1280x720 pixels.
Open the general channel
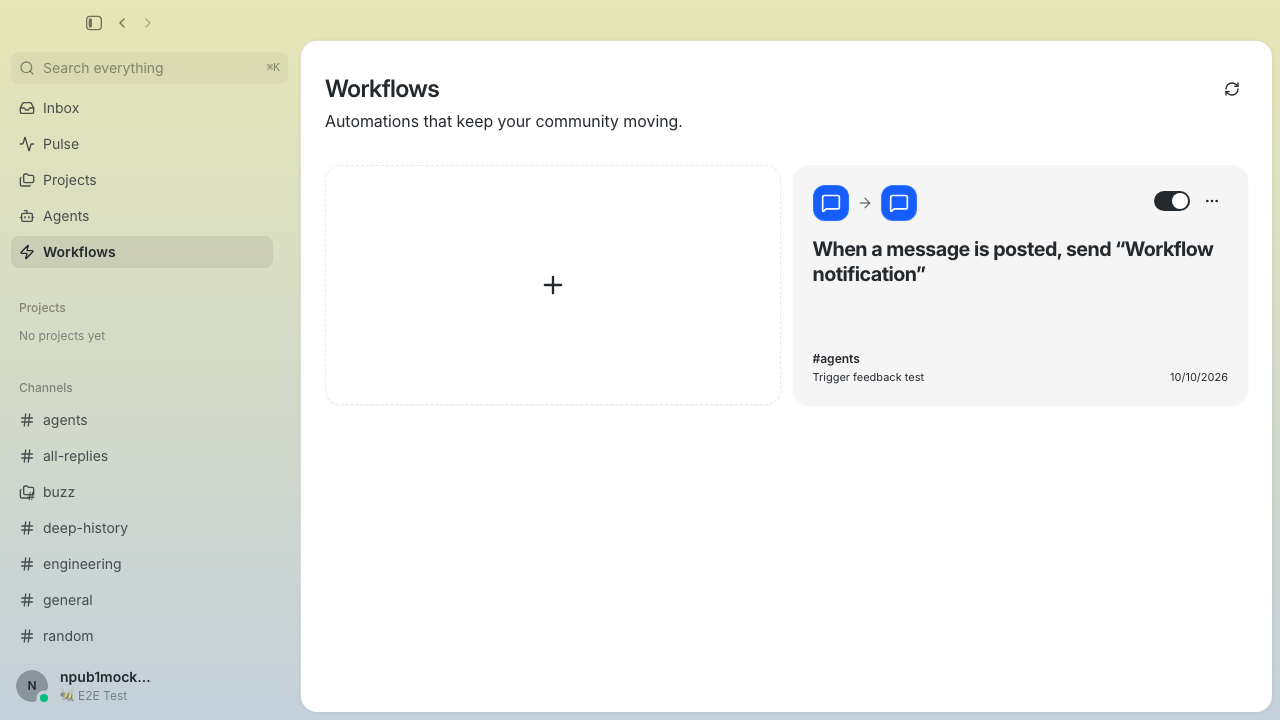point(142,600)
